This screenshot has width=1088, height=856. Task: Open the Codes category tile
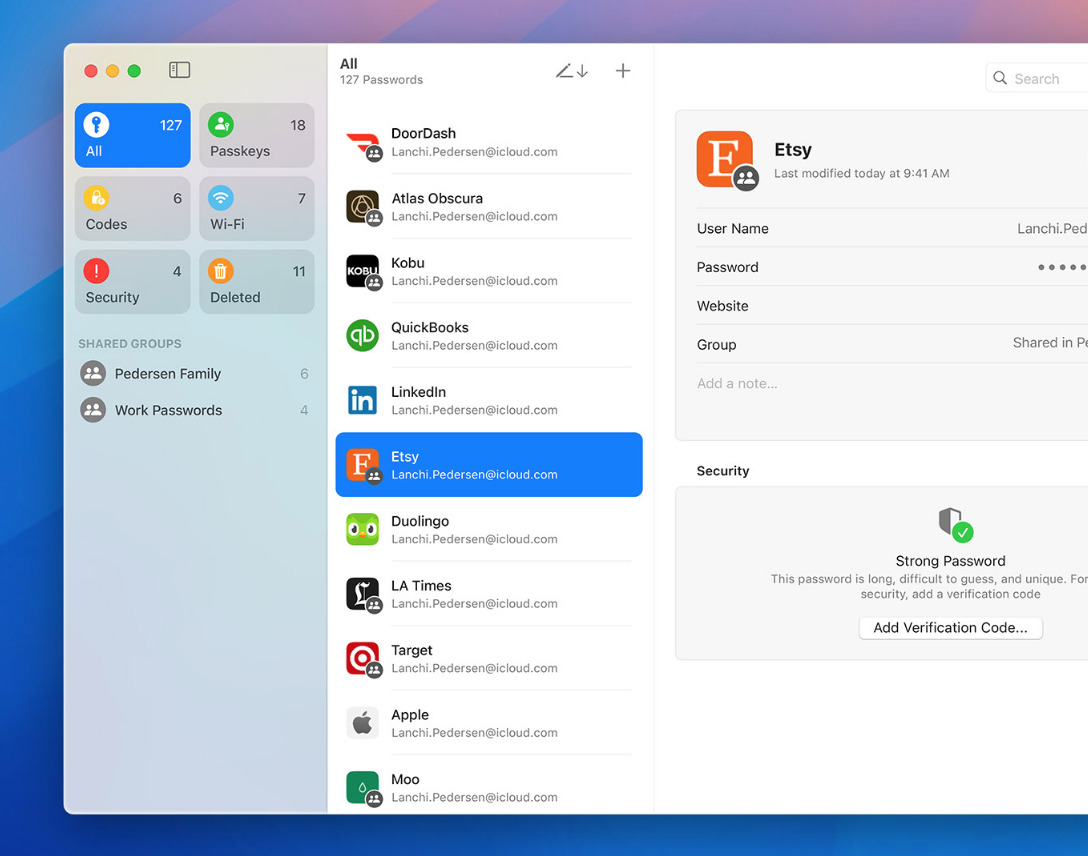point(132,209)
